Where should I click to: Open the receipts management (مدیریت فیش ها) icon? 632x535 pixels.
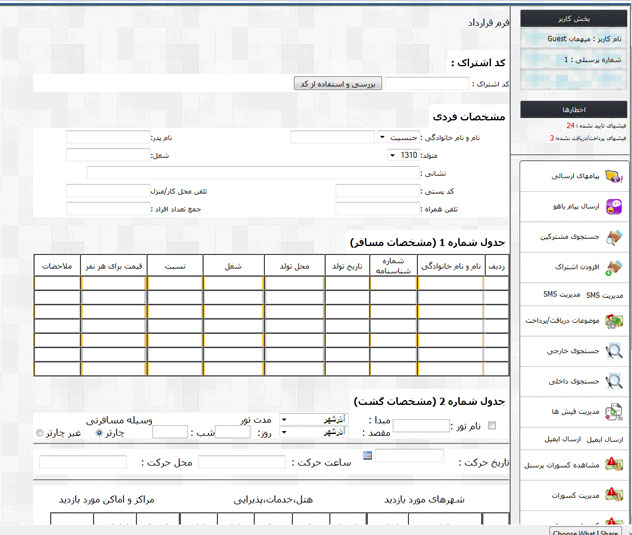coord(614,412)
